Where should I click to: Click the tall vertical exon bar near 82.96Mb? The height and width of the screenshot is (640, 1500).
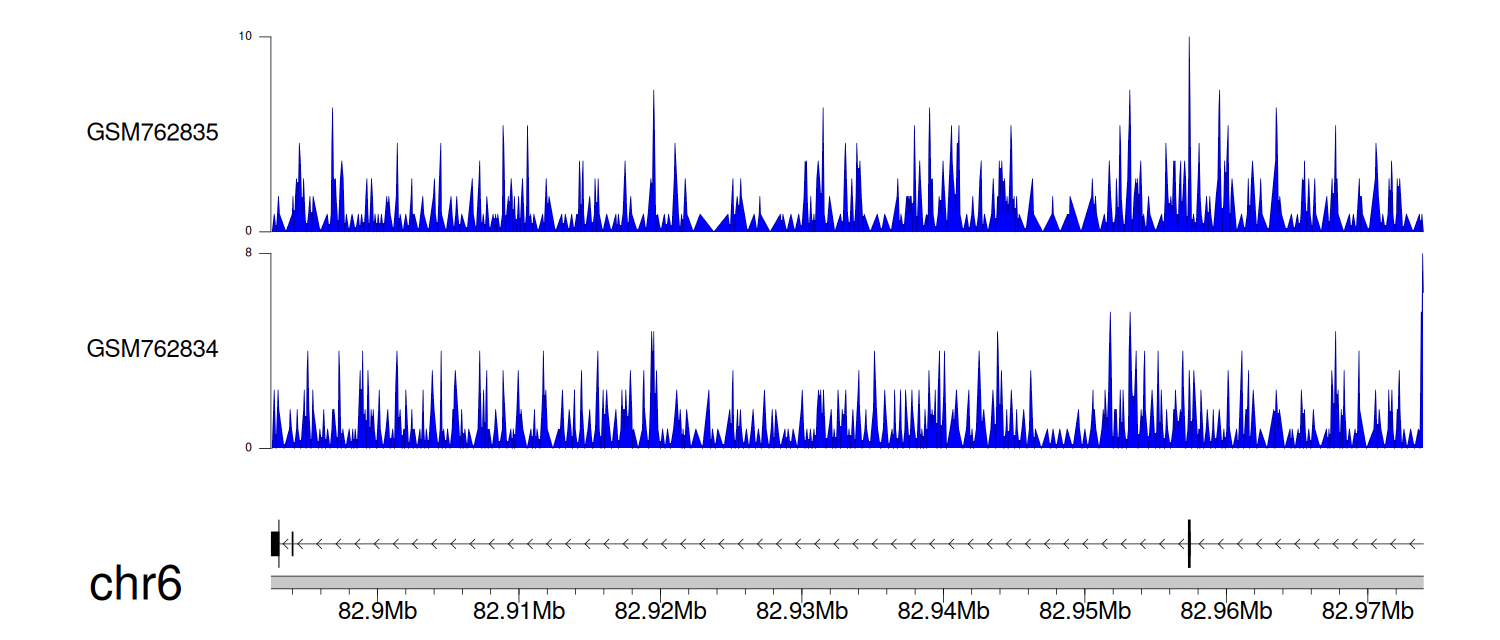(x=1189, y=544)
